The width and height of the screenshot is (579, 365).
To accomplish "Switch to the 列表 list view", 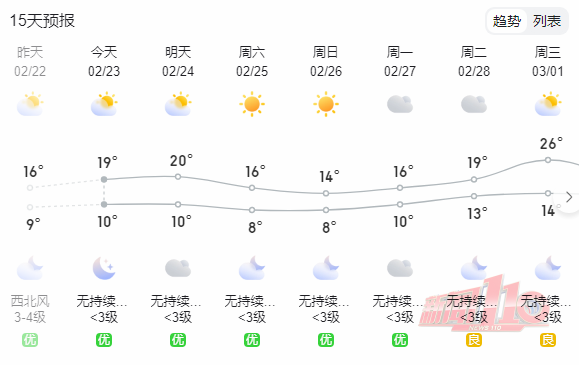I will coord(547,21).
